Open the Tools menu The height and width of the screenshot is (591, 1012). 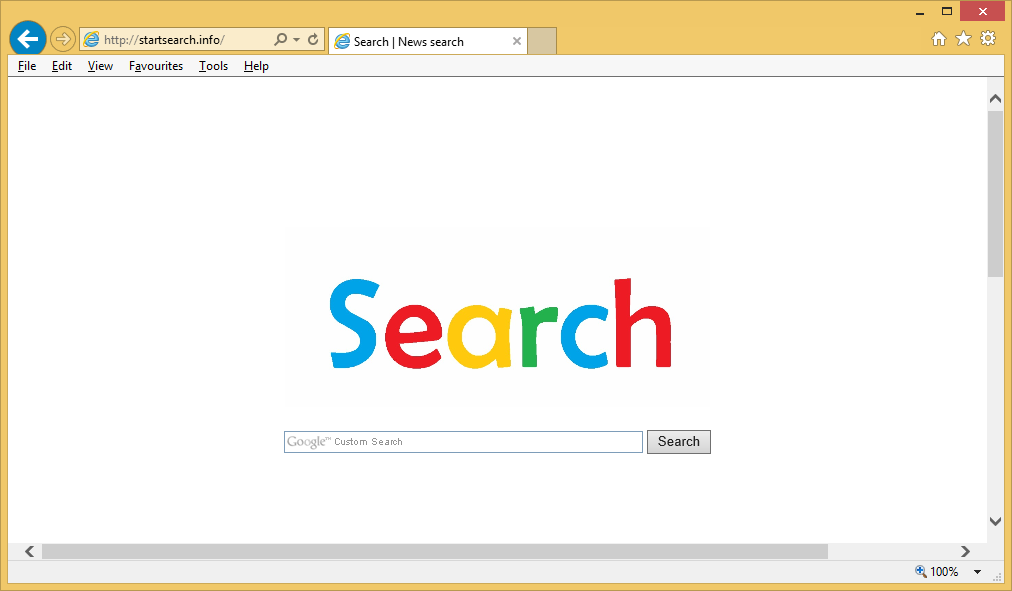coord(213,66)
